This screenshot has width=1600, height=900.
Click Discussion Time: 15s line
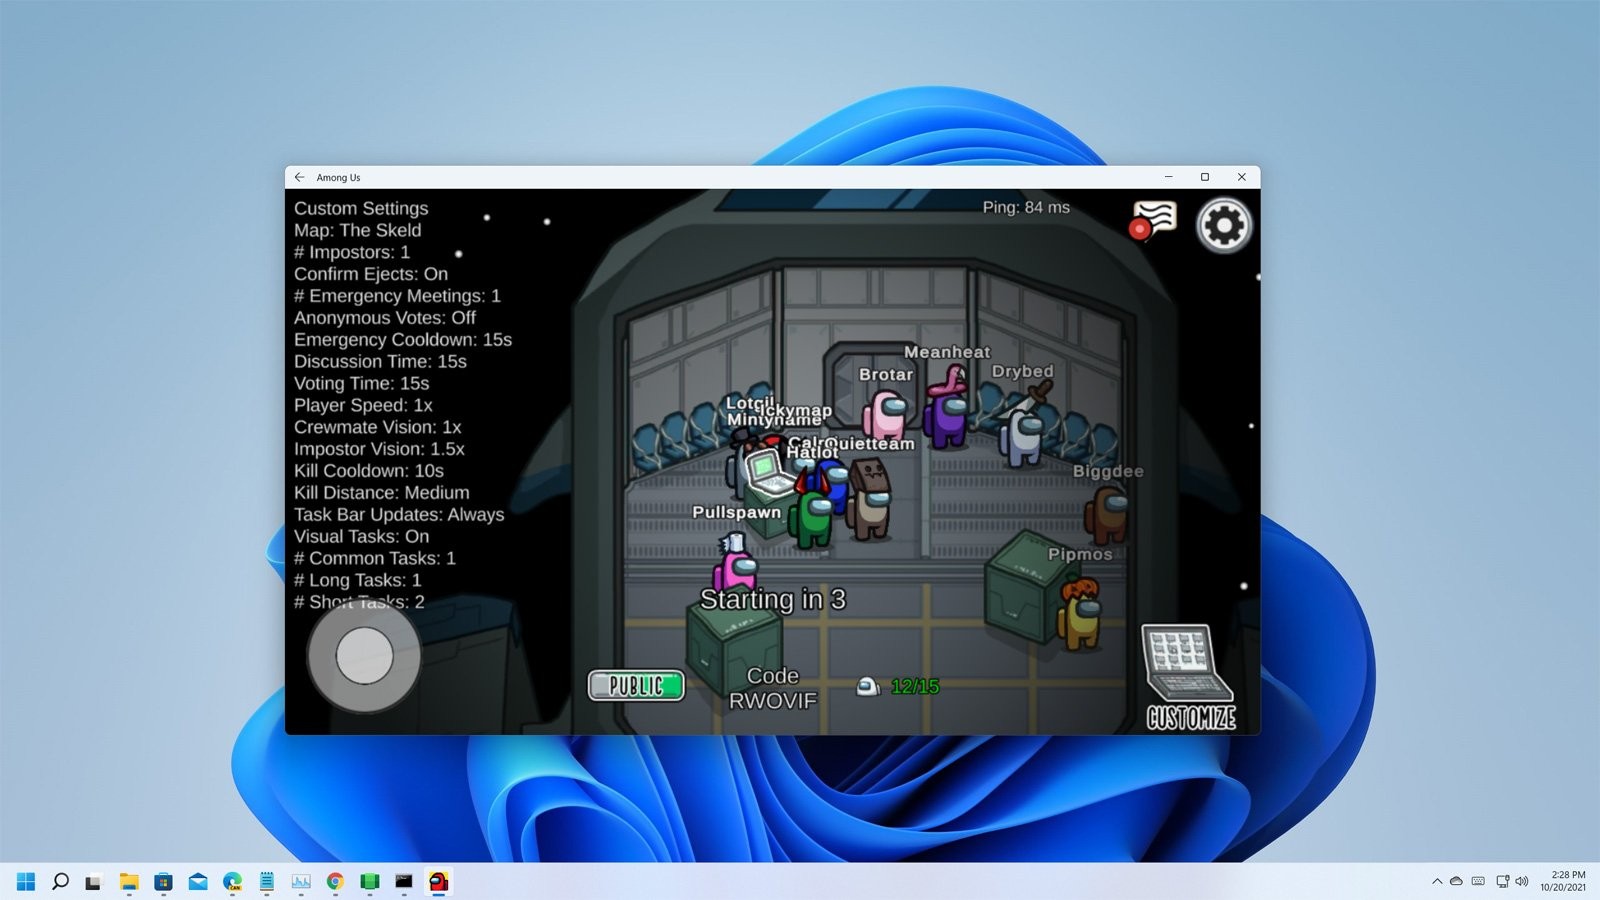pos(380,362)
